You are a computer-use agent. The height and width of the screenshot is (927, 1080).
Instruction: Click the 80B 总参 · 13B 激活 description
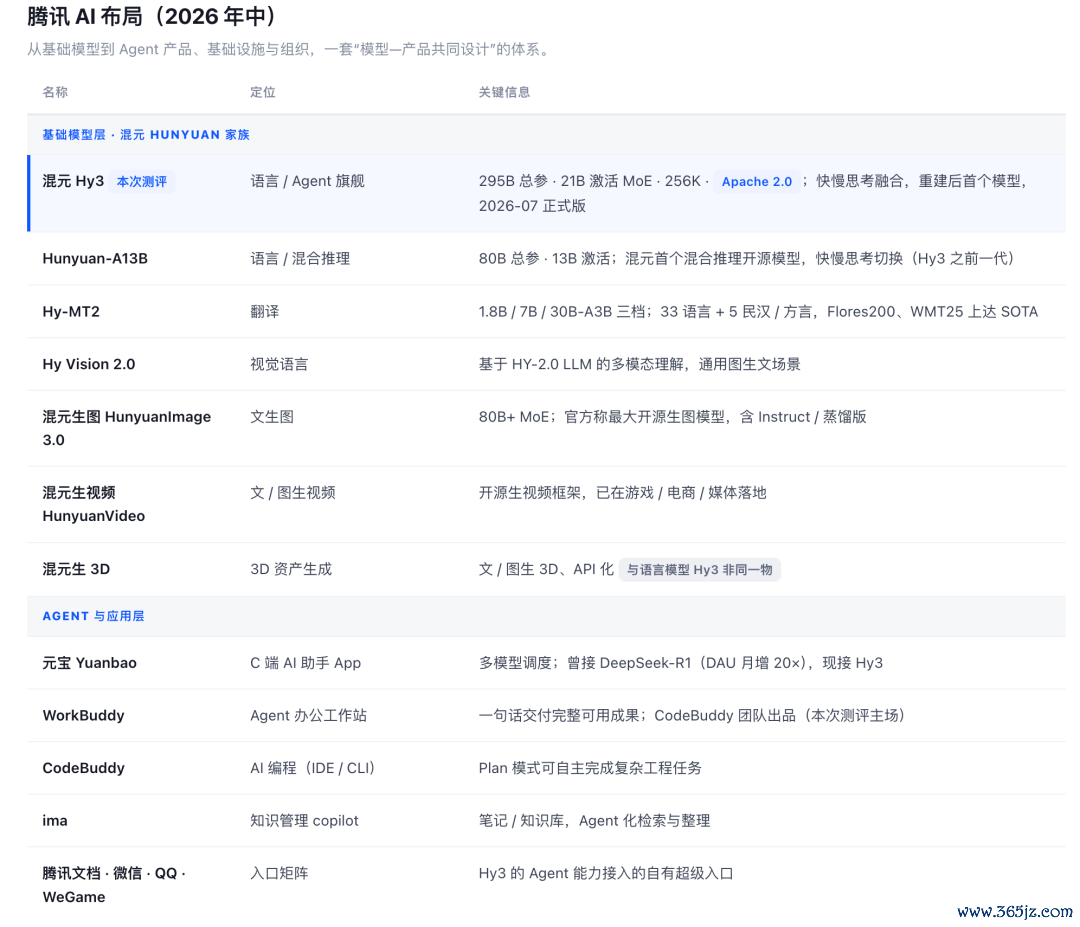(747, 258)
